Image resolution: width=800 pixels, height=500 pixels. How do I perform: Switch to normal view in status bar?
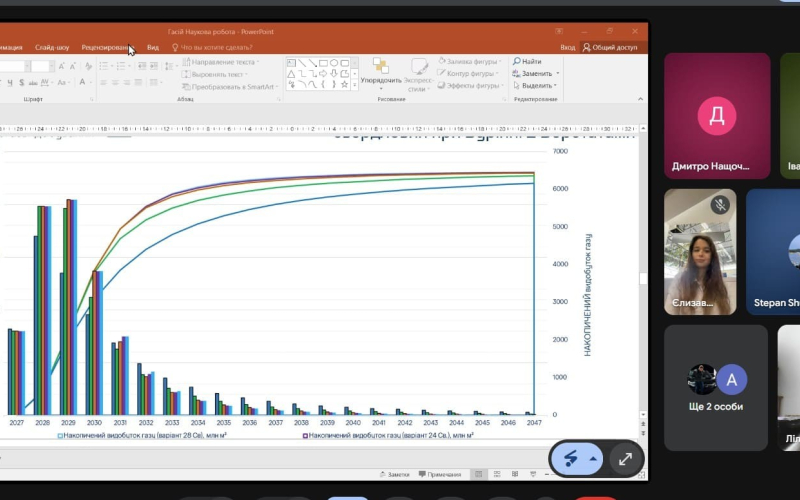(x=480, y=474)
